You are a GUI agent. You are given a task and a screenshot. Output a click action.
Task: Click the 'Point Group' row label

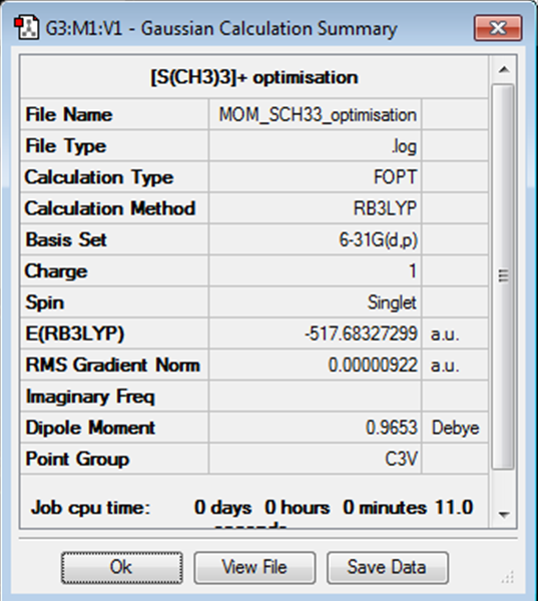pyautogui.click(x=77, y=459)
